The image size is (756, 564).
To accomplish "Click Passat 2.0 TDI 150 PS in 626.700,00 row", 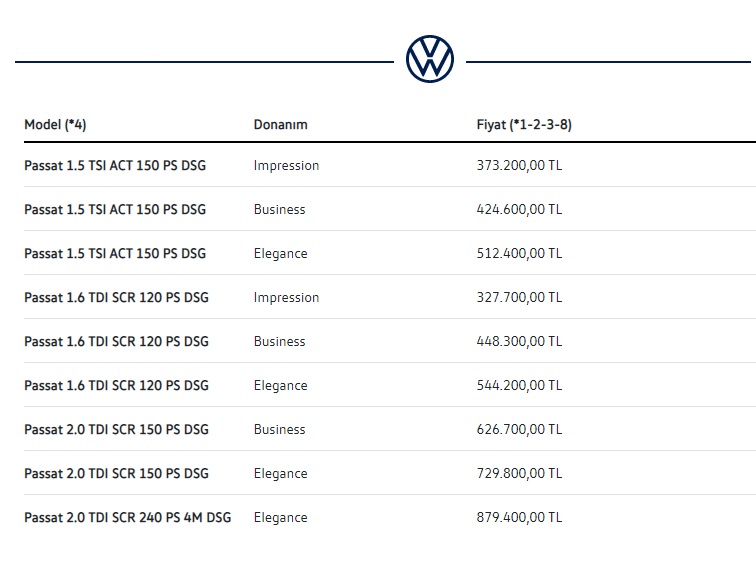I will click(x=117, y=430).
